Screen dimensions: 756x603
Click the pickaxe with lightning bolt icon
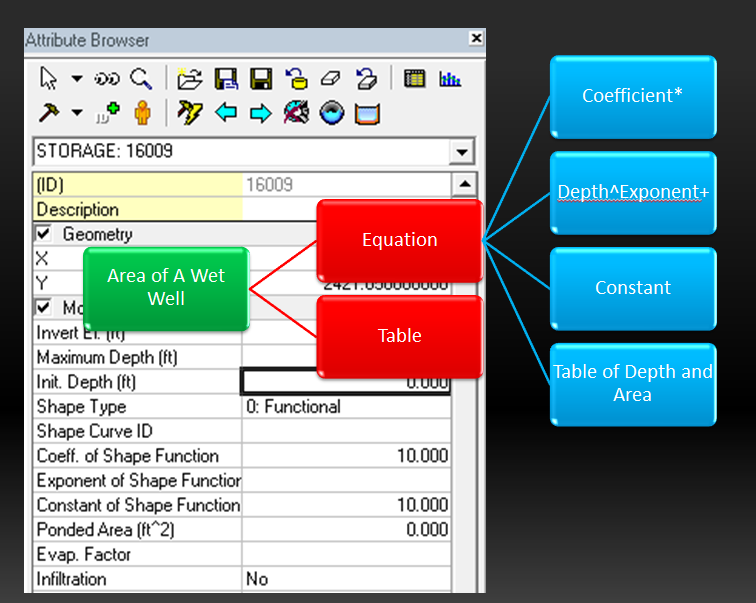(x=189, y=113)
